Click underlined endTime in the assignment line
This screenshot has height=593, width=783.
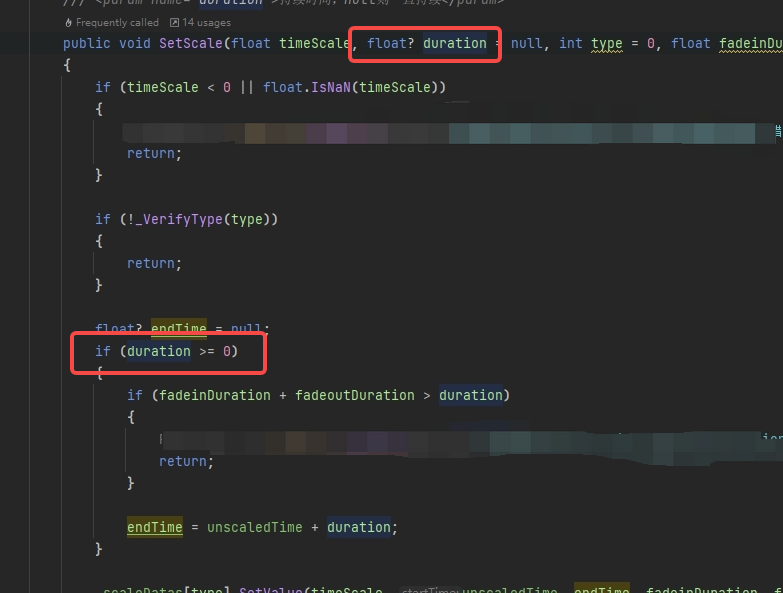[x=155, y=528]
